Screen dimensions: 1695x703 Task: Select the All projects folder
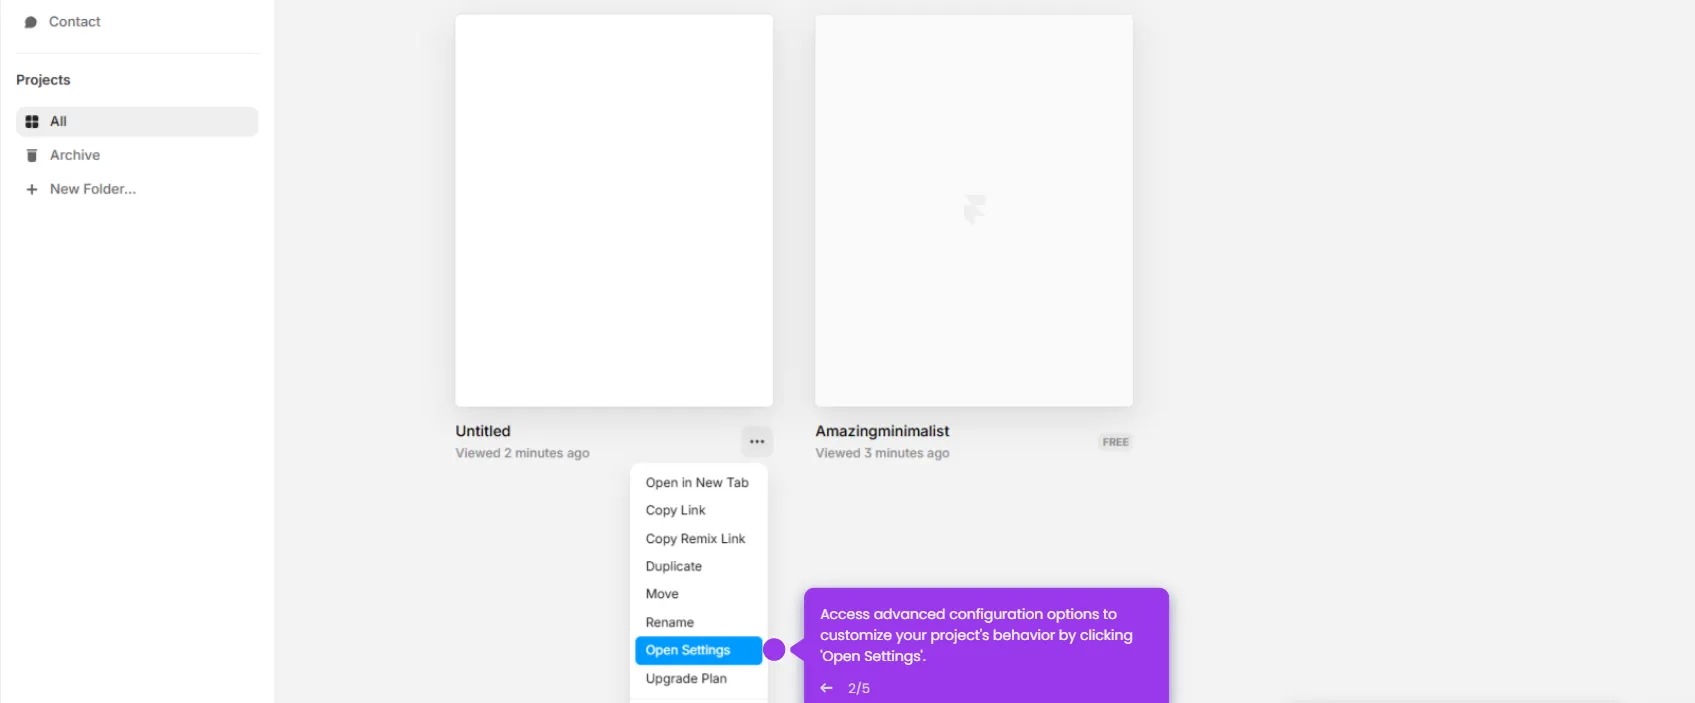[137, 121]
